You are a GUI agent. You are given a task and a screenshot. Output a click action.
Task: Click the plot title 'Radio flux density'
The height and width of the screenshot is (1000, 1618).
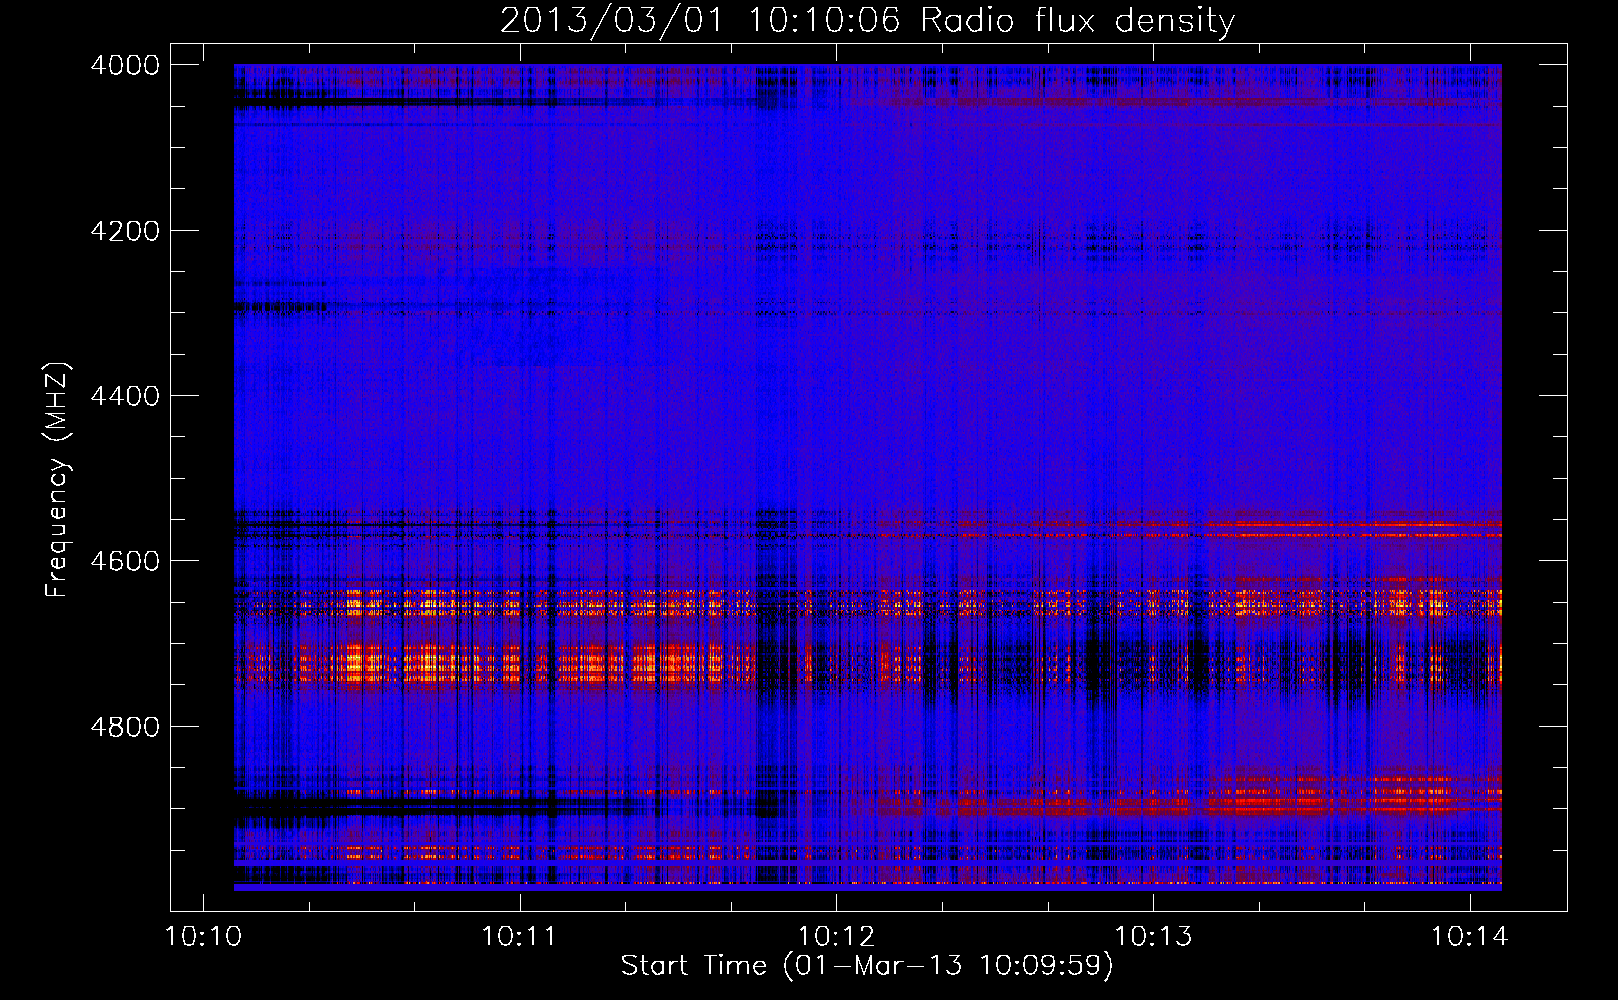pyautogui.click(x=1077, y=21)
